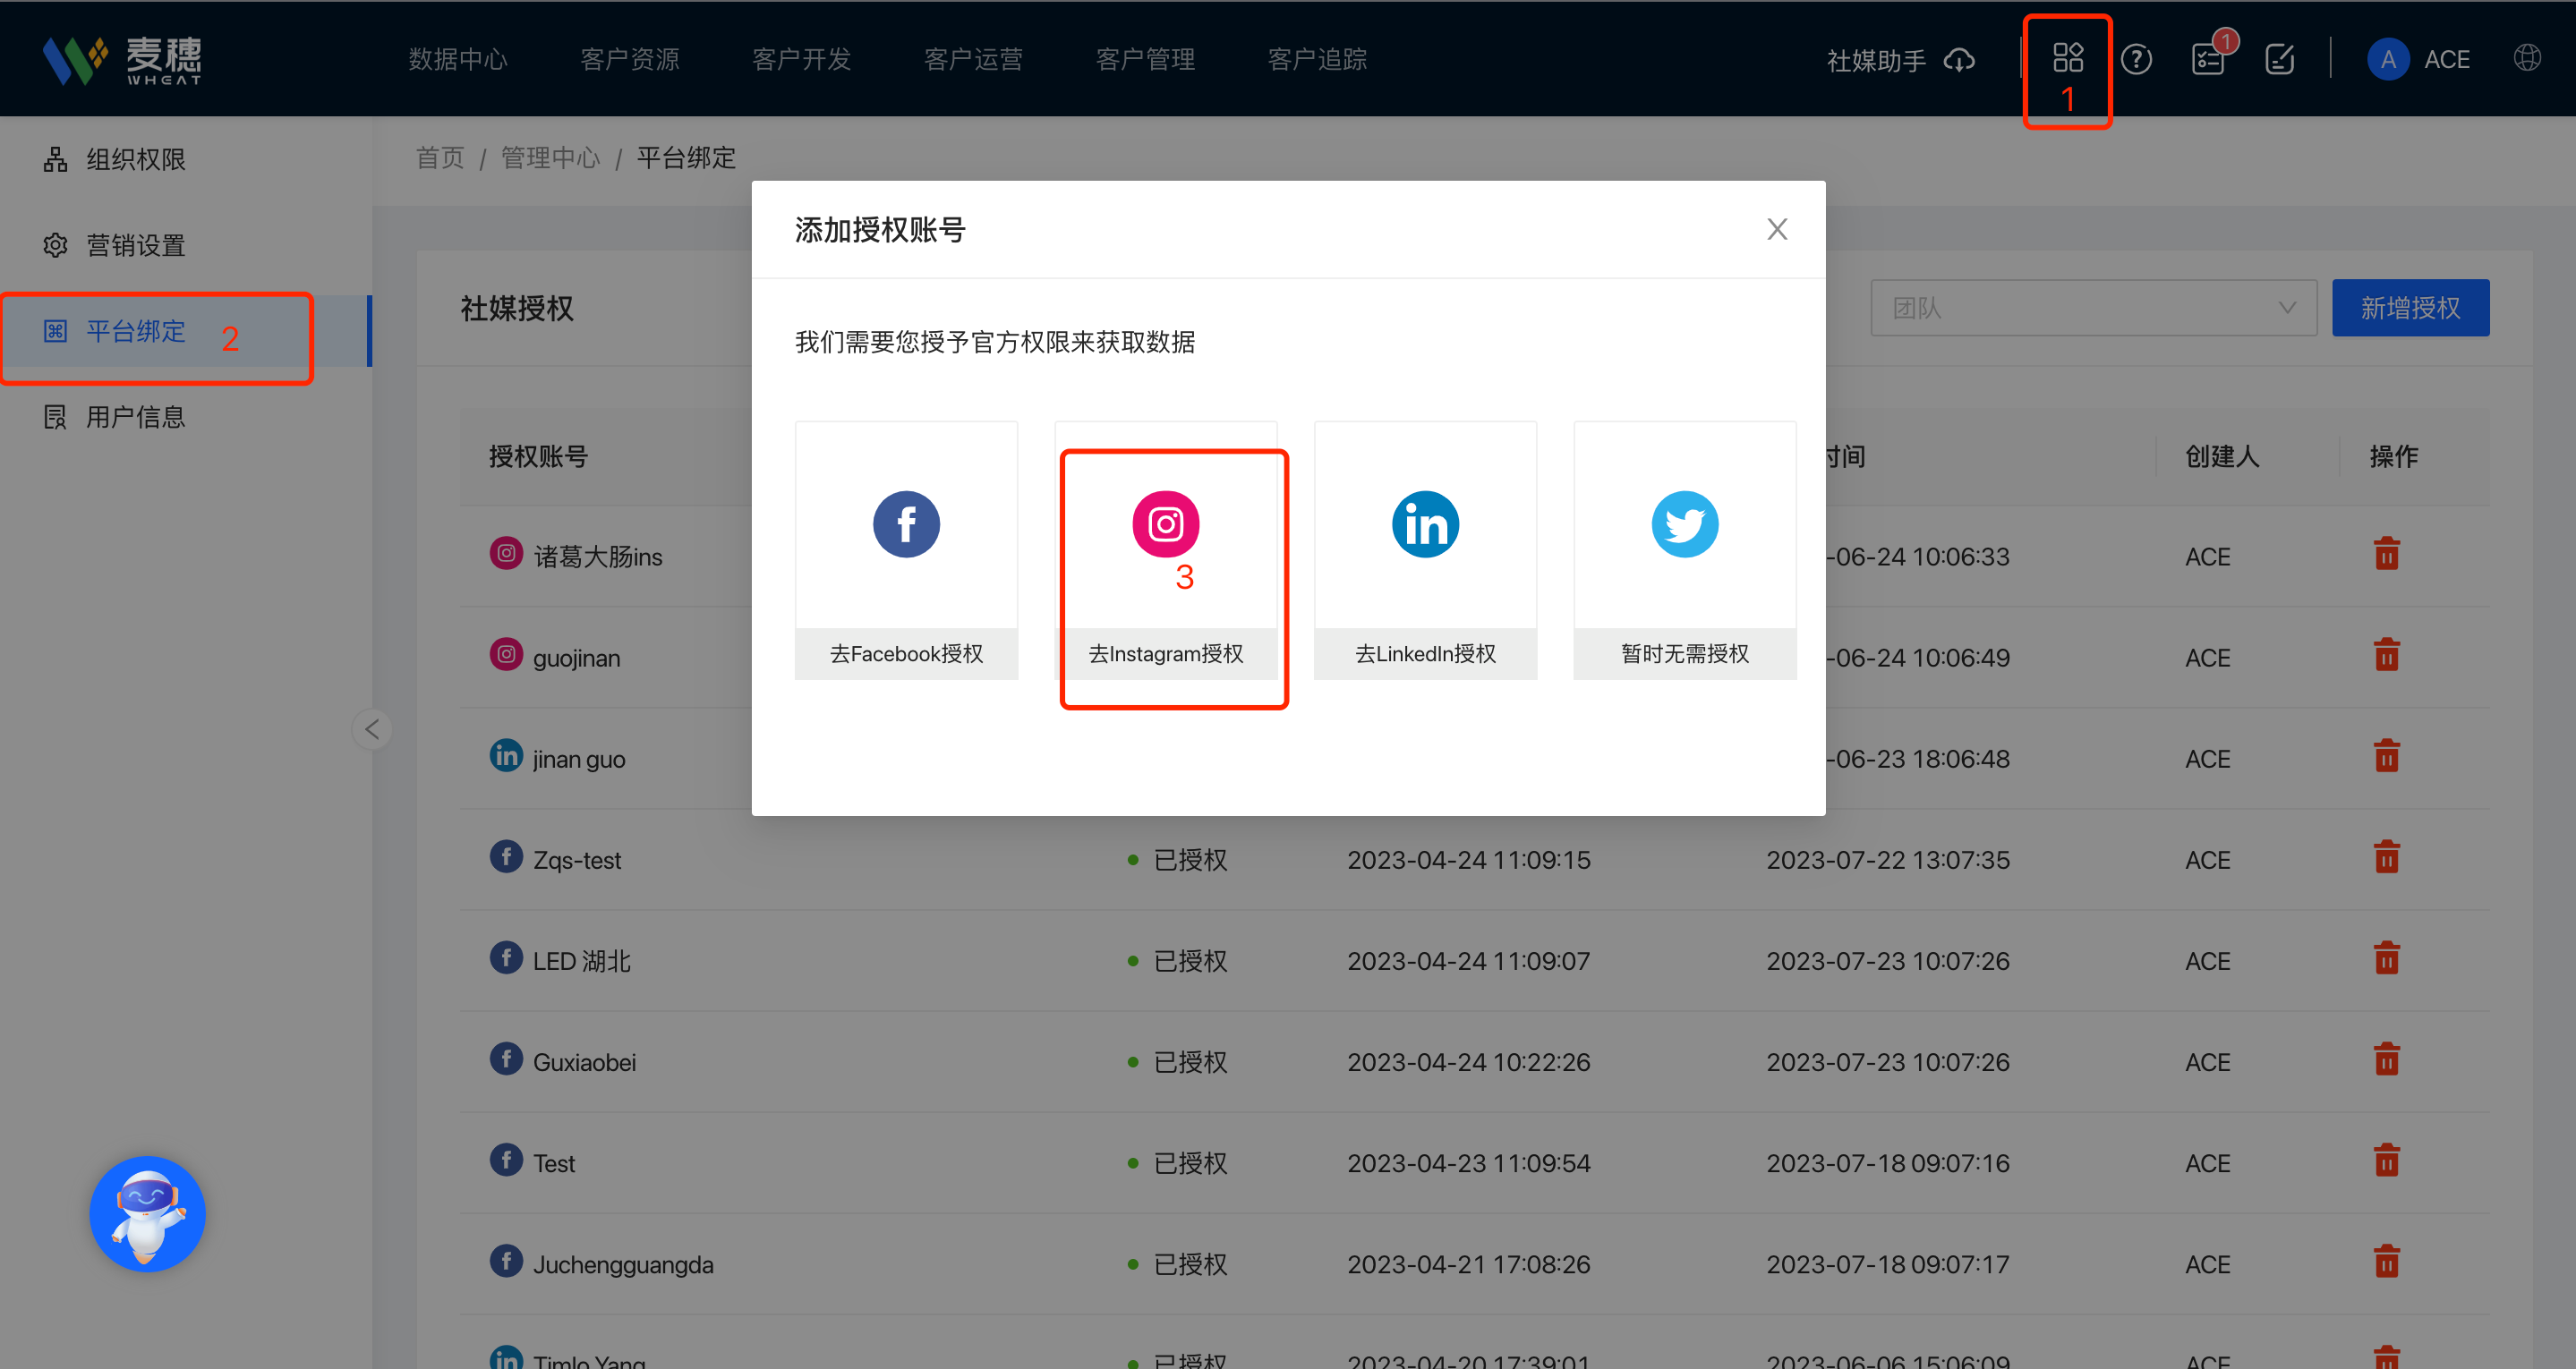2576x1369 pixels.
Task: Close the 添加授权账号 dialog
Action: (x=1776, y=229)
